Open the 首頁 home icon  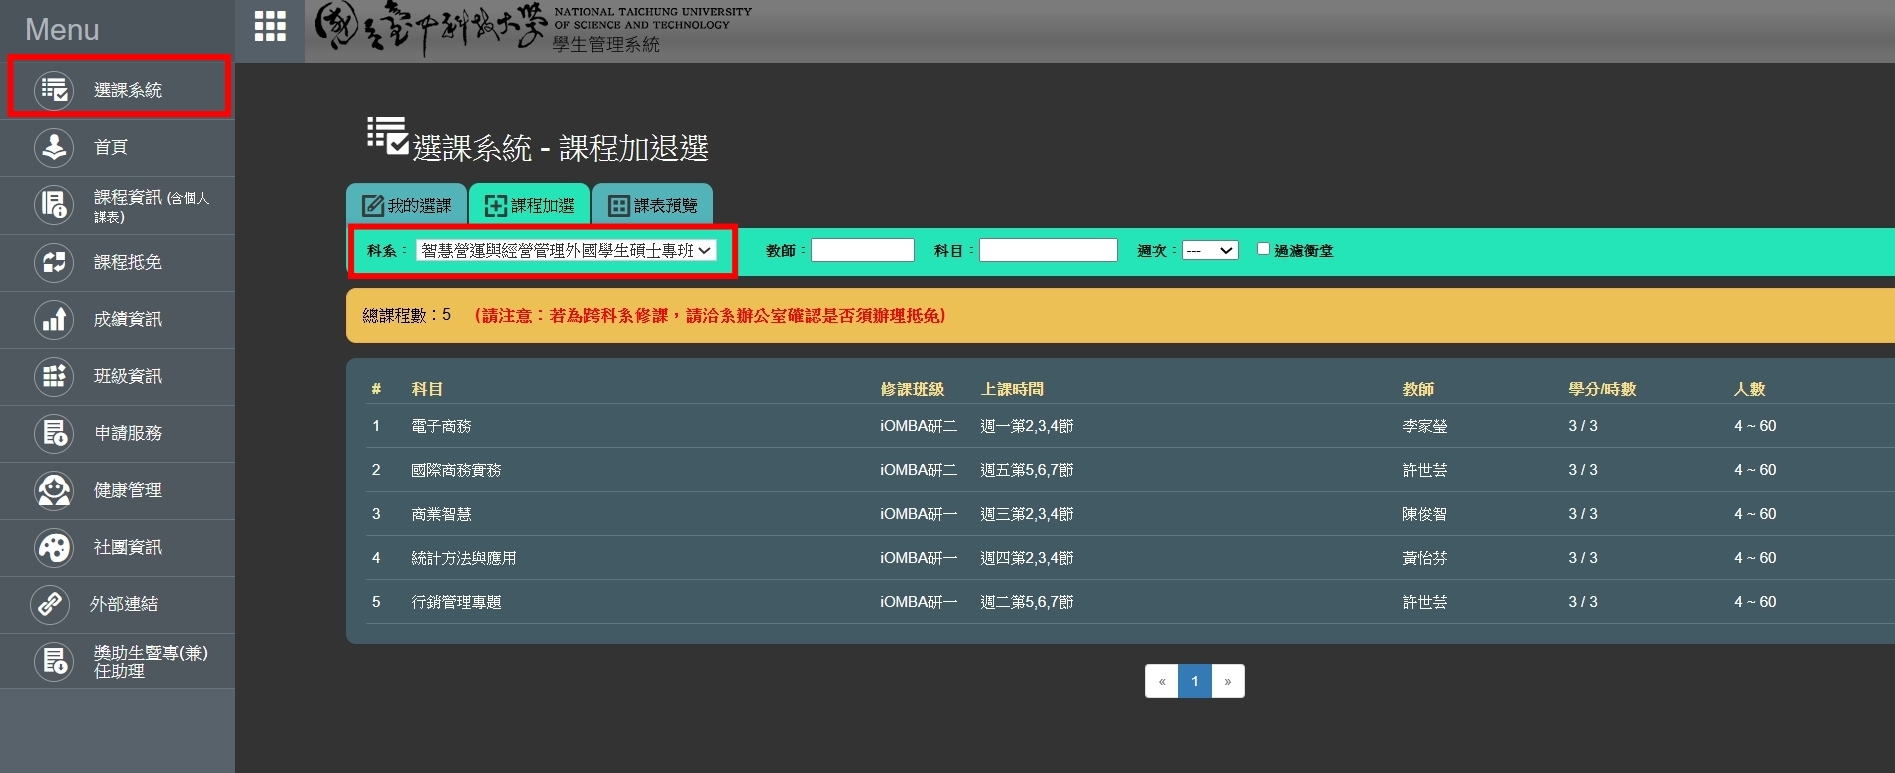[x=54, y=147]
